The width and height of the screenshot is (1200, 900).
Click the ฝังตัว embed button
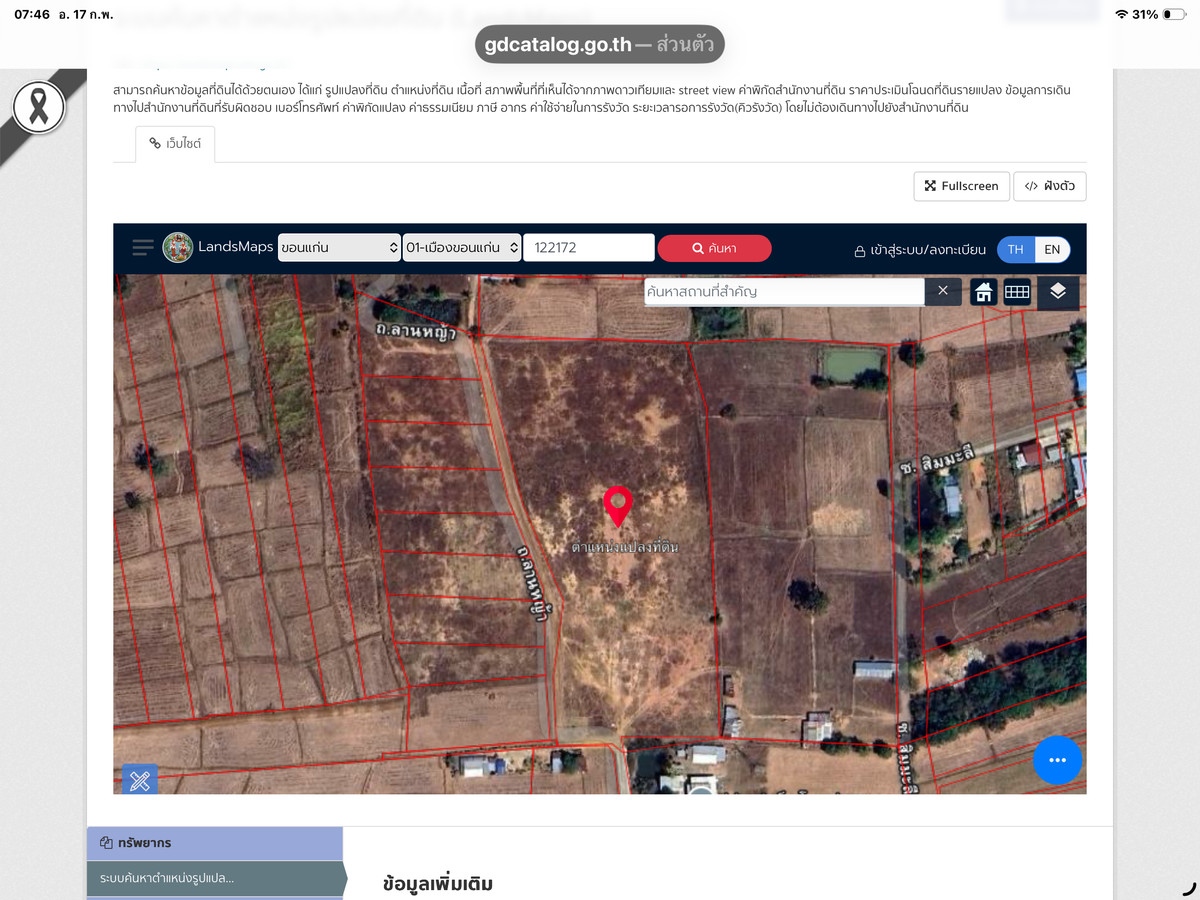[1049, 186]
